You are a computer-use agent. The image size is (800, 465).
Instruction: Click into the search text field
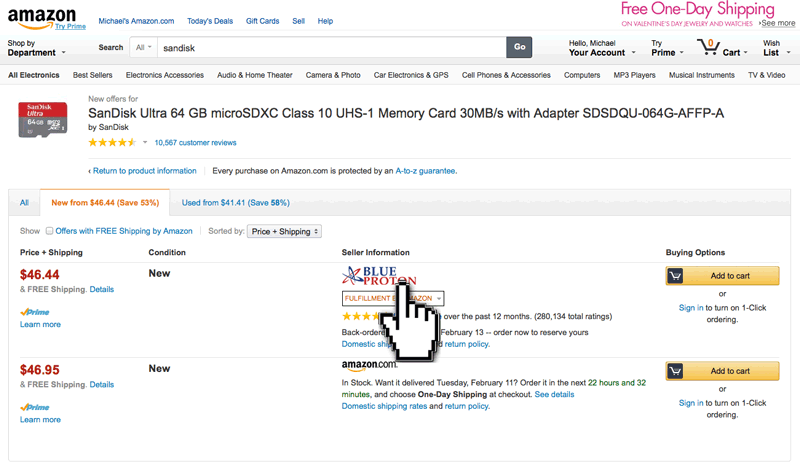coord(330,47)
